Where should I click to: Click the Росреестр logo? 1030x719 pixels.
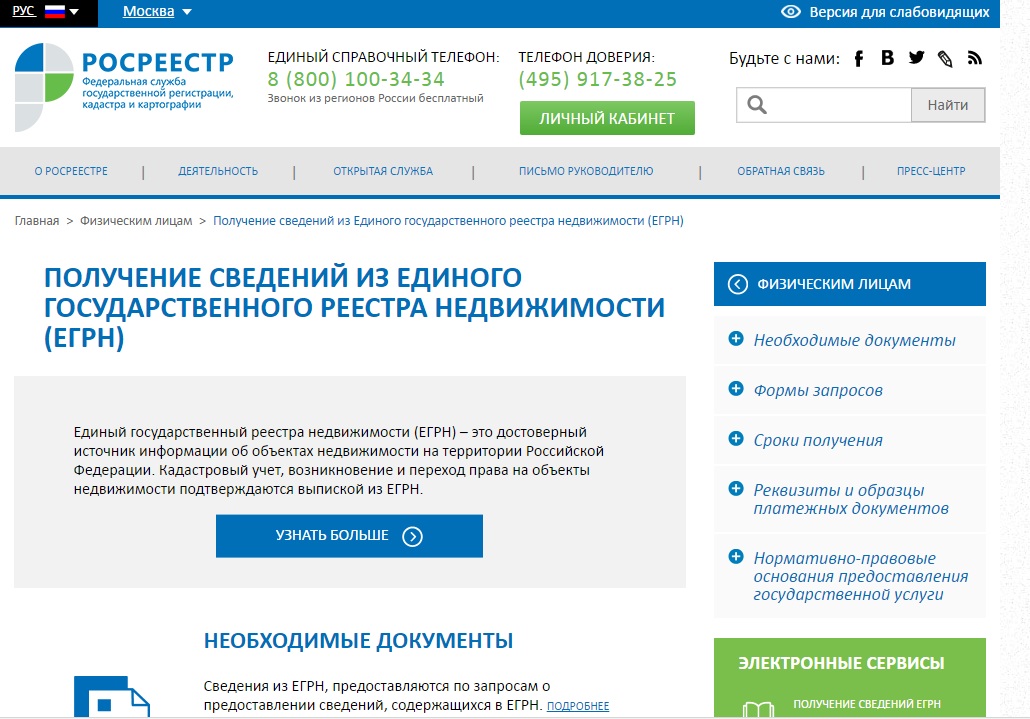[124, 88]
